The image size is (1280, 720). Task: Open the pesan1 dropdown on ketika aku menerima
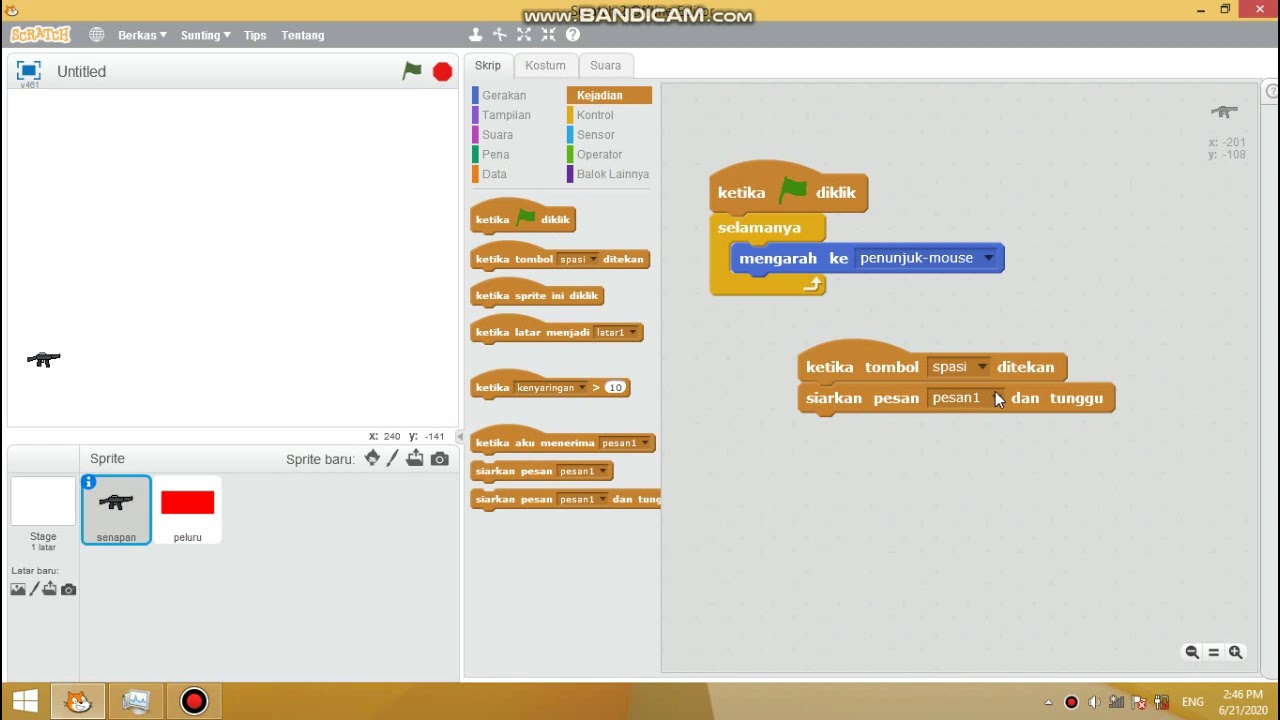coord(645,443)
